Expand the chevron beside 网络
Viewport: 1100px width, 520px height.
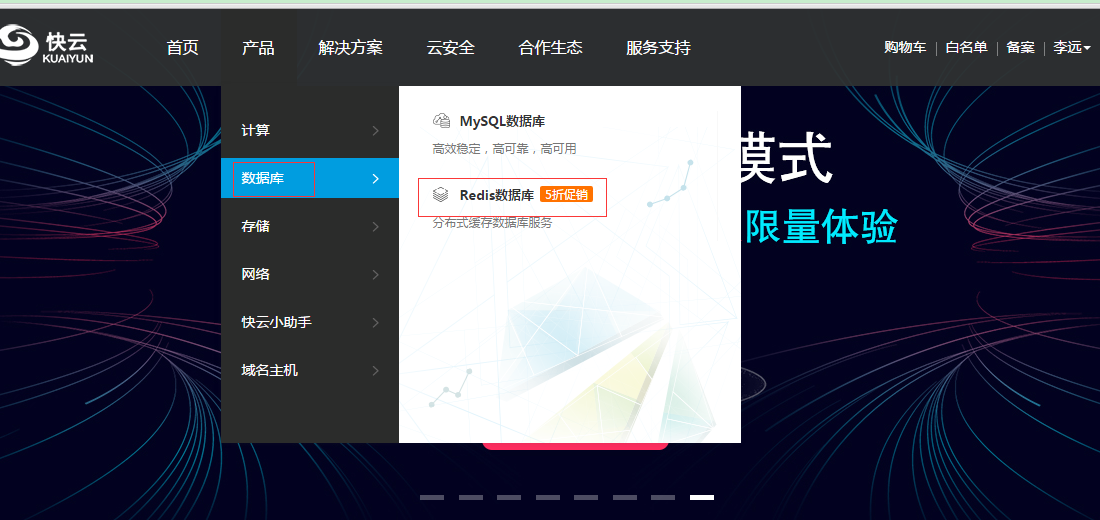point(376,274)
